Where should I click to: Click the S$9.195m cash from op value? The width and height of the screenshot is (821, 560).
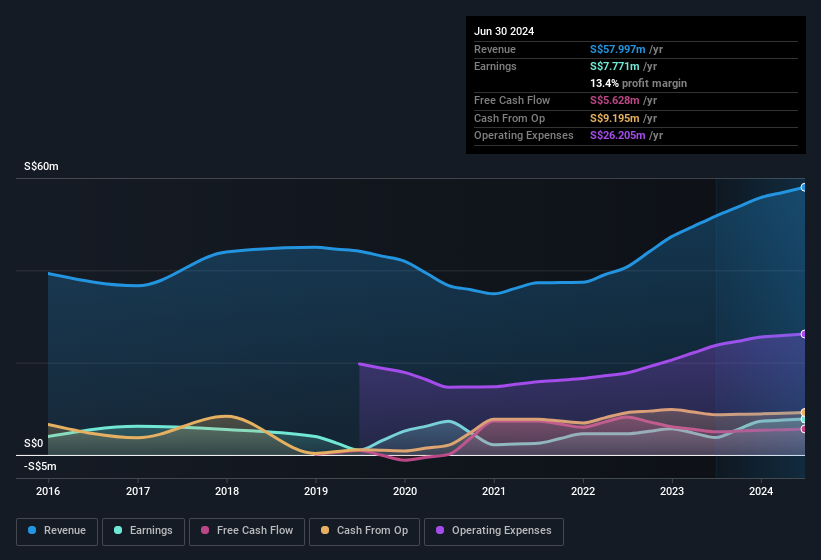point(614,118)
